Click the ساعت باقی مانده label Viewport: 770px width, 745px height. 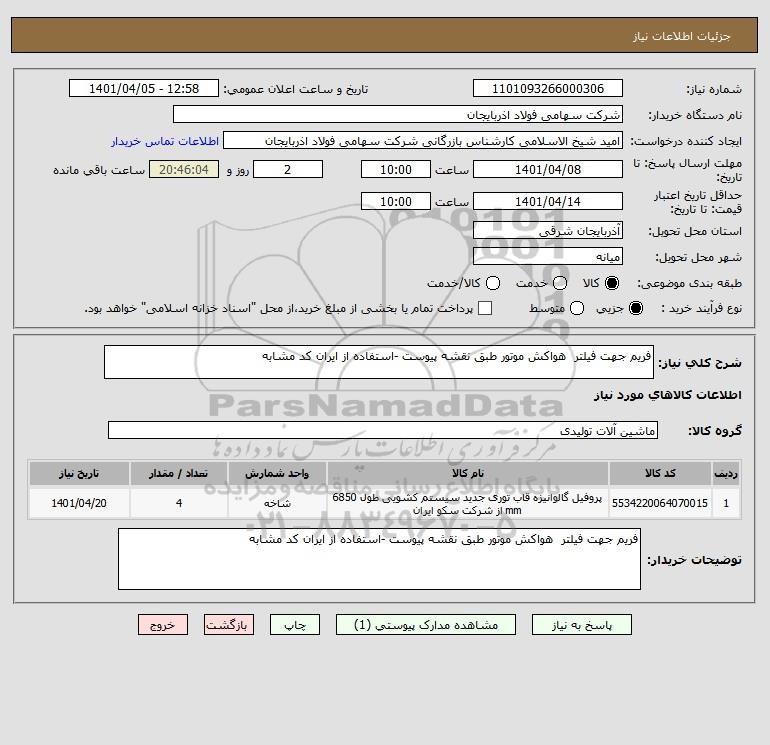(99, 170)
